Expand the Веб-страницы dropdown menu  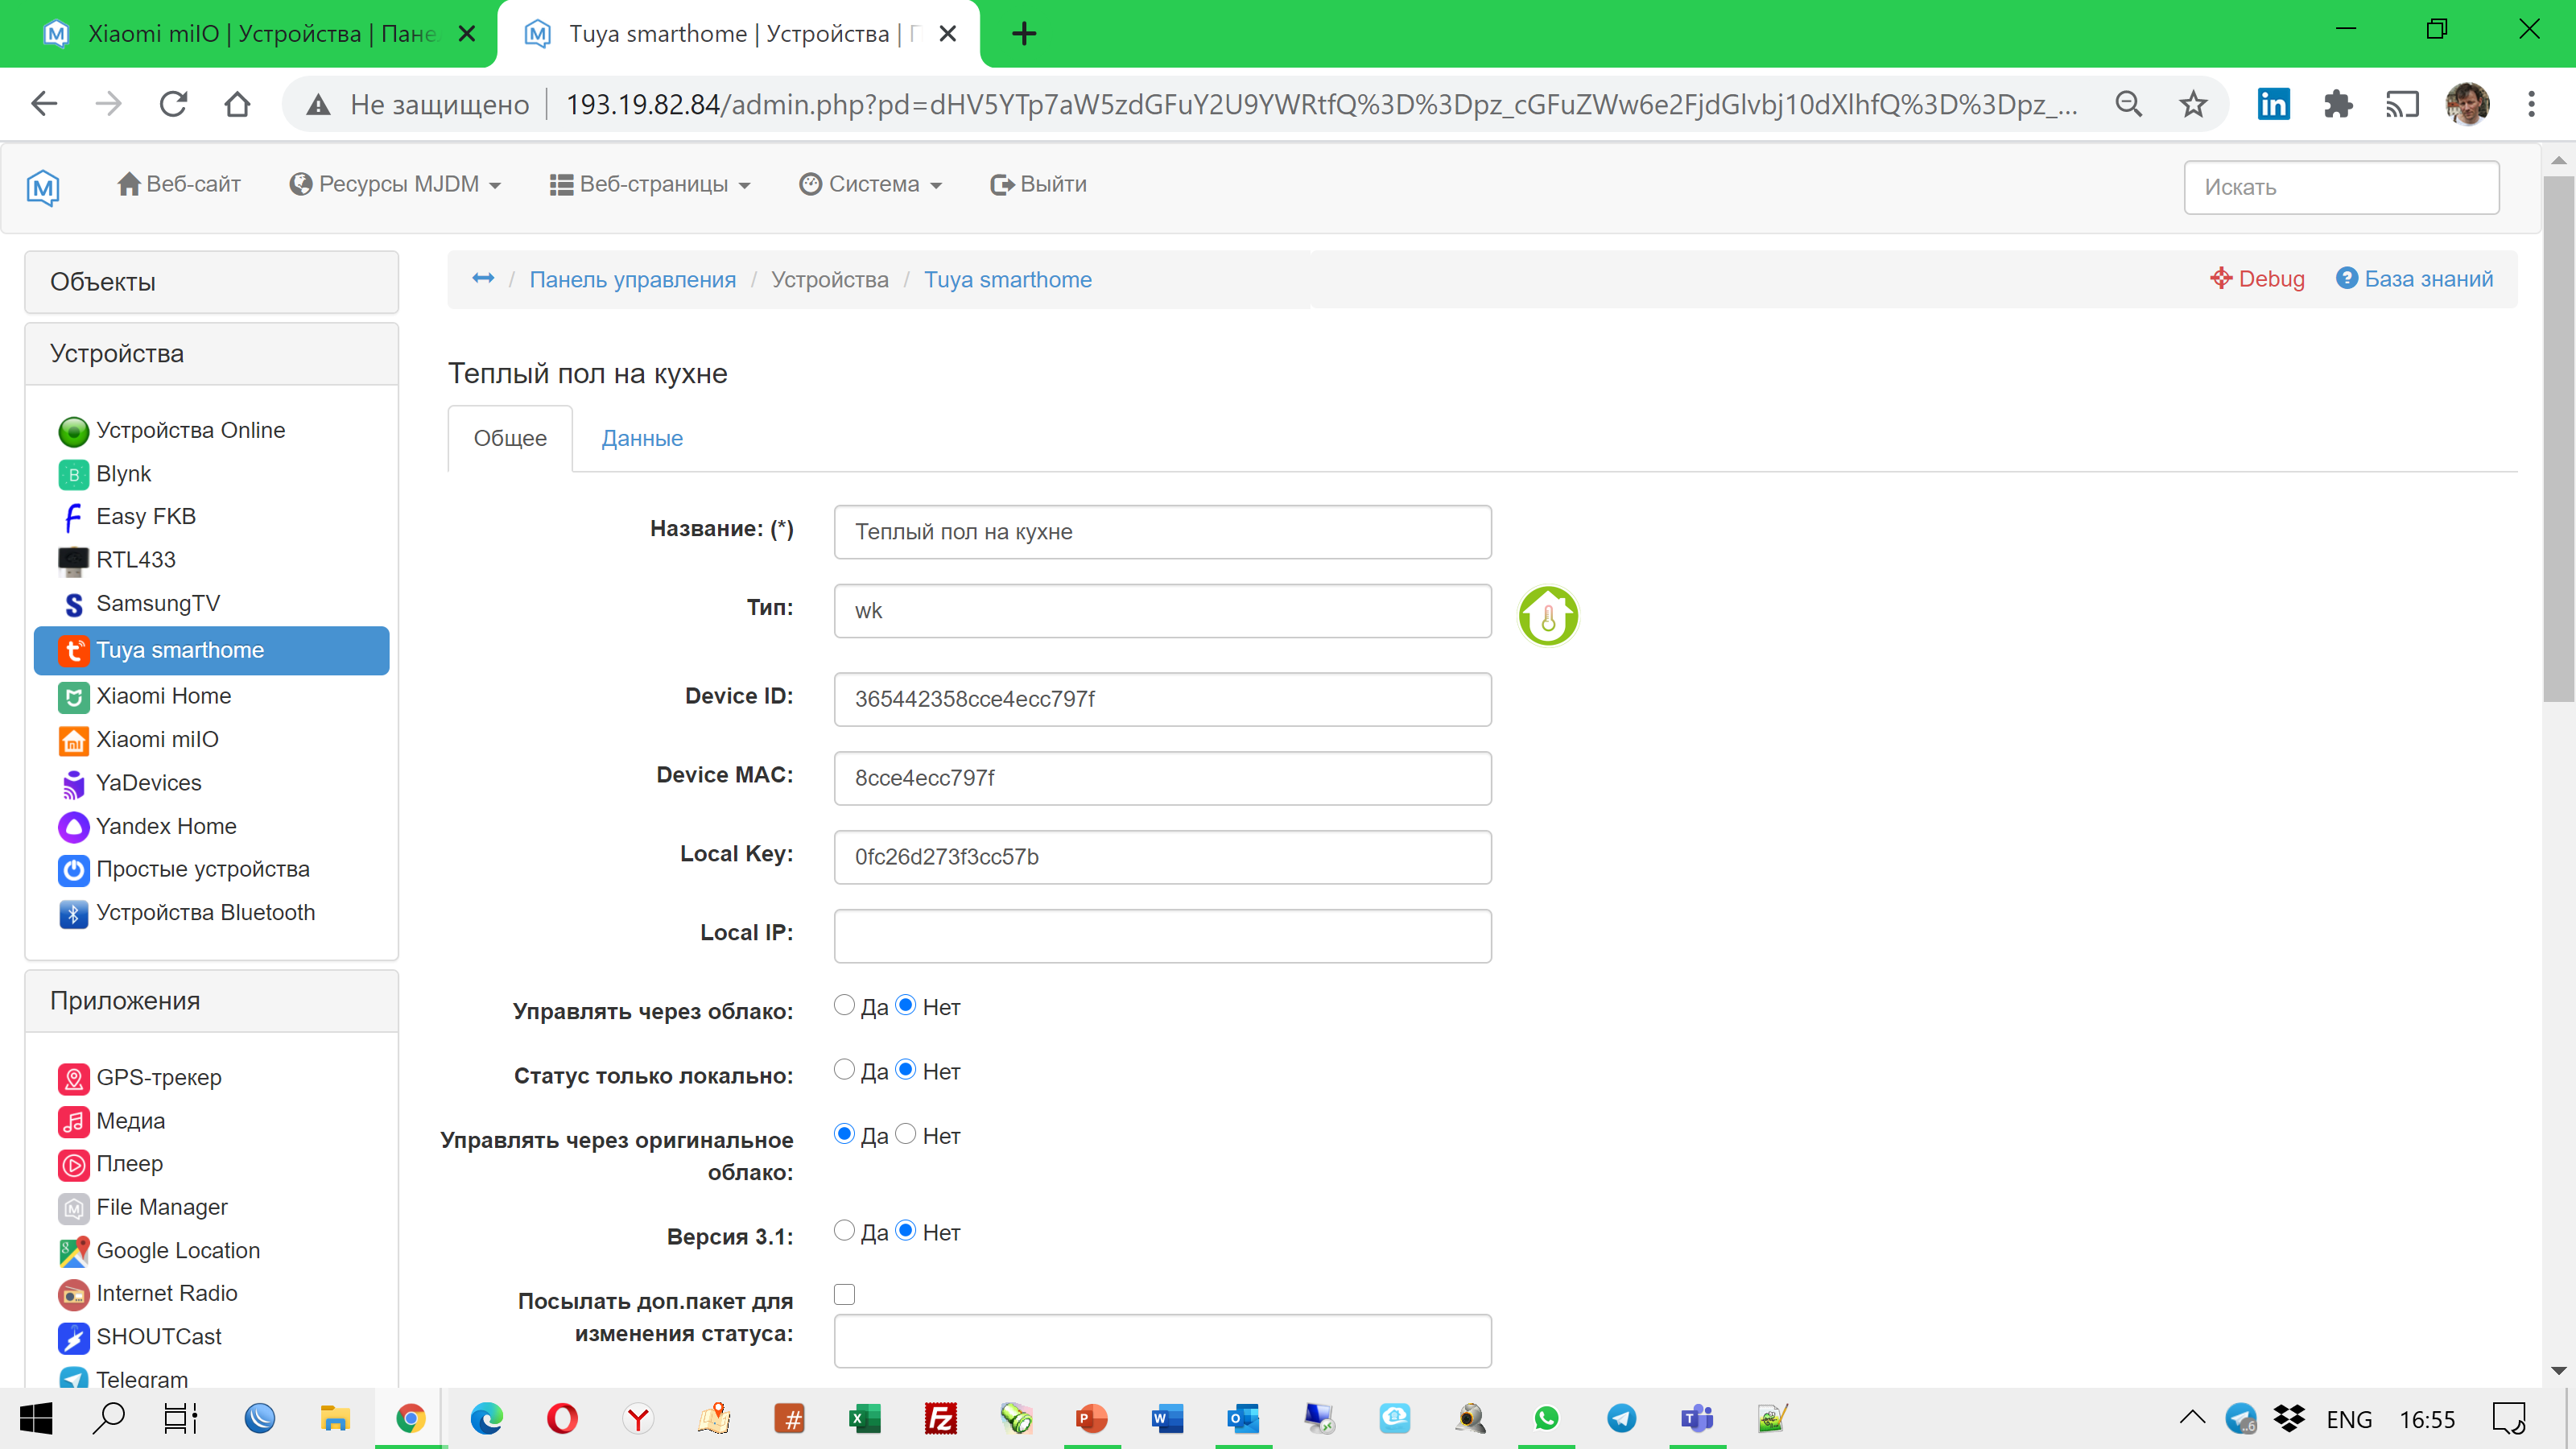pyautogui.click(x=650, y=184)
